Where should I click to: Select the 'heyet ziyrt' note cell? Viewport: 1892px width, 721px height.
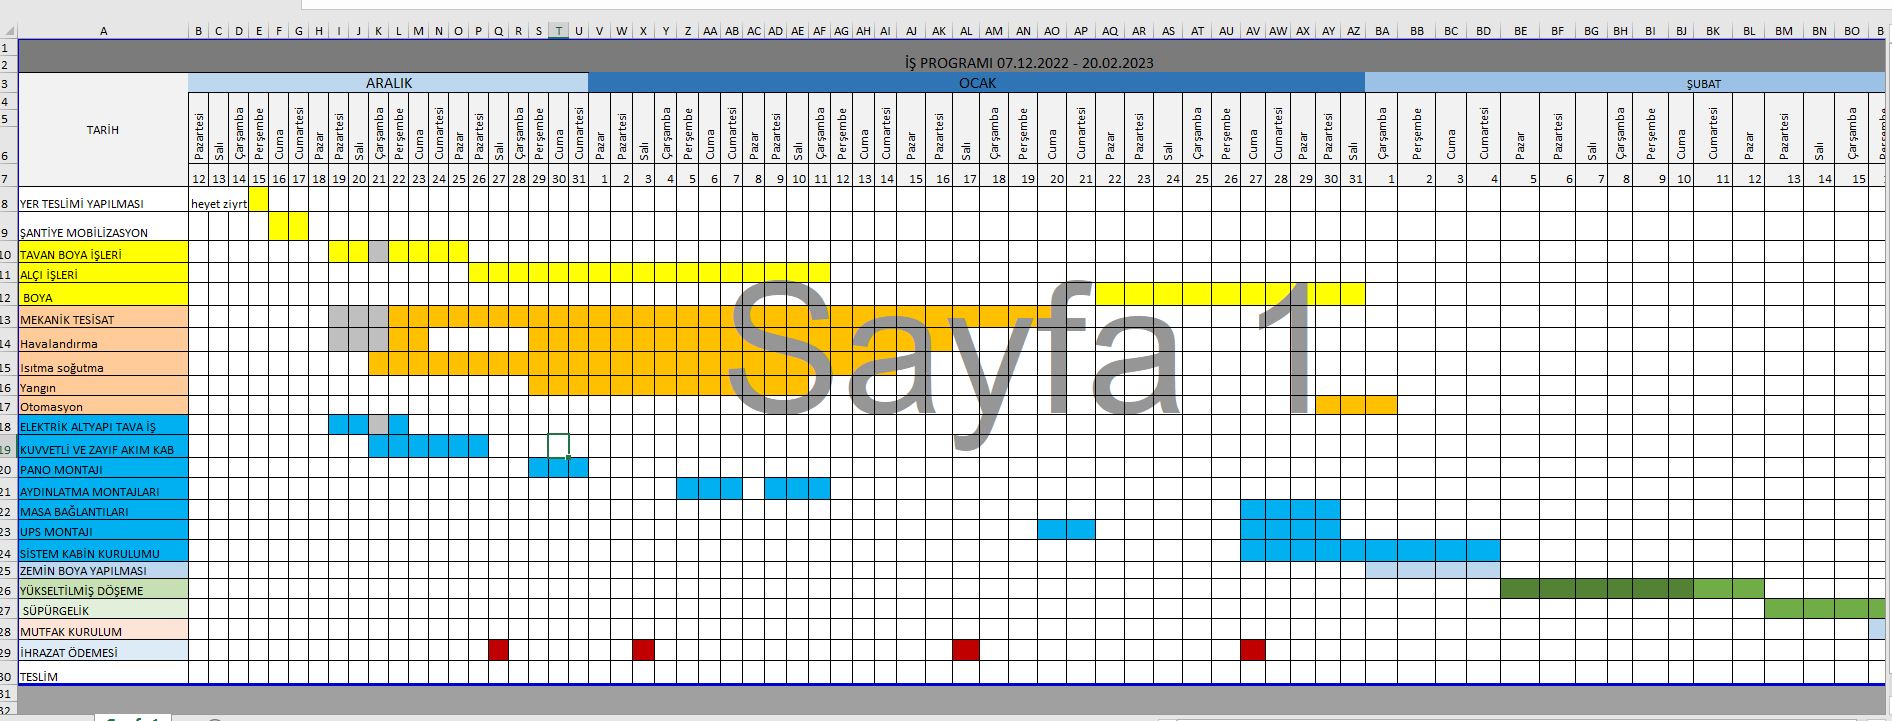(x=218, y=203)
